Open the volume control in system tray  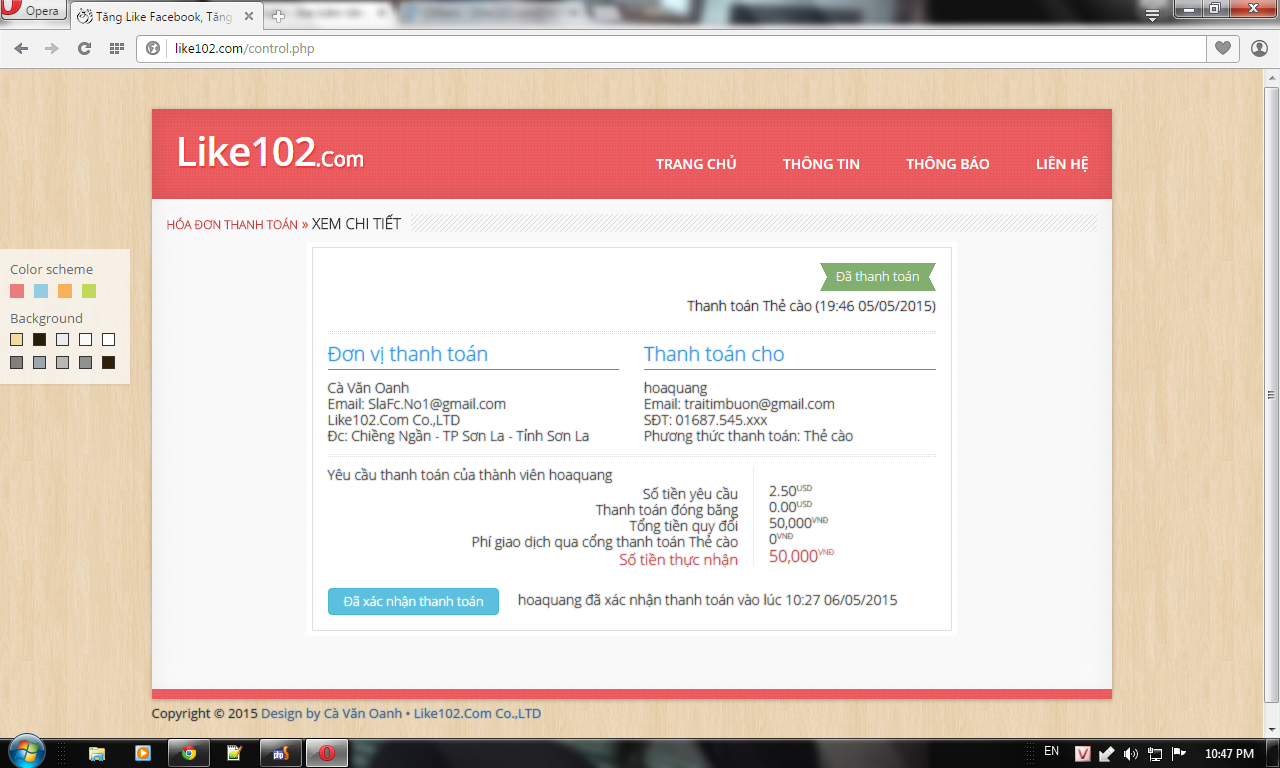[1131, 753]
